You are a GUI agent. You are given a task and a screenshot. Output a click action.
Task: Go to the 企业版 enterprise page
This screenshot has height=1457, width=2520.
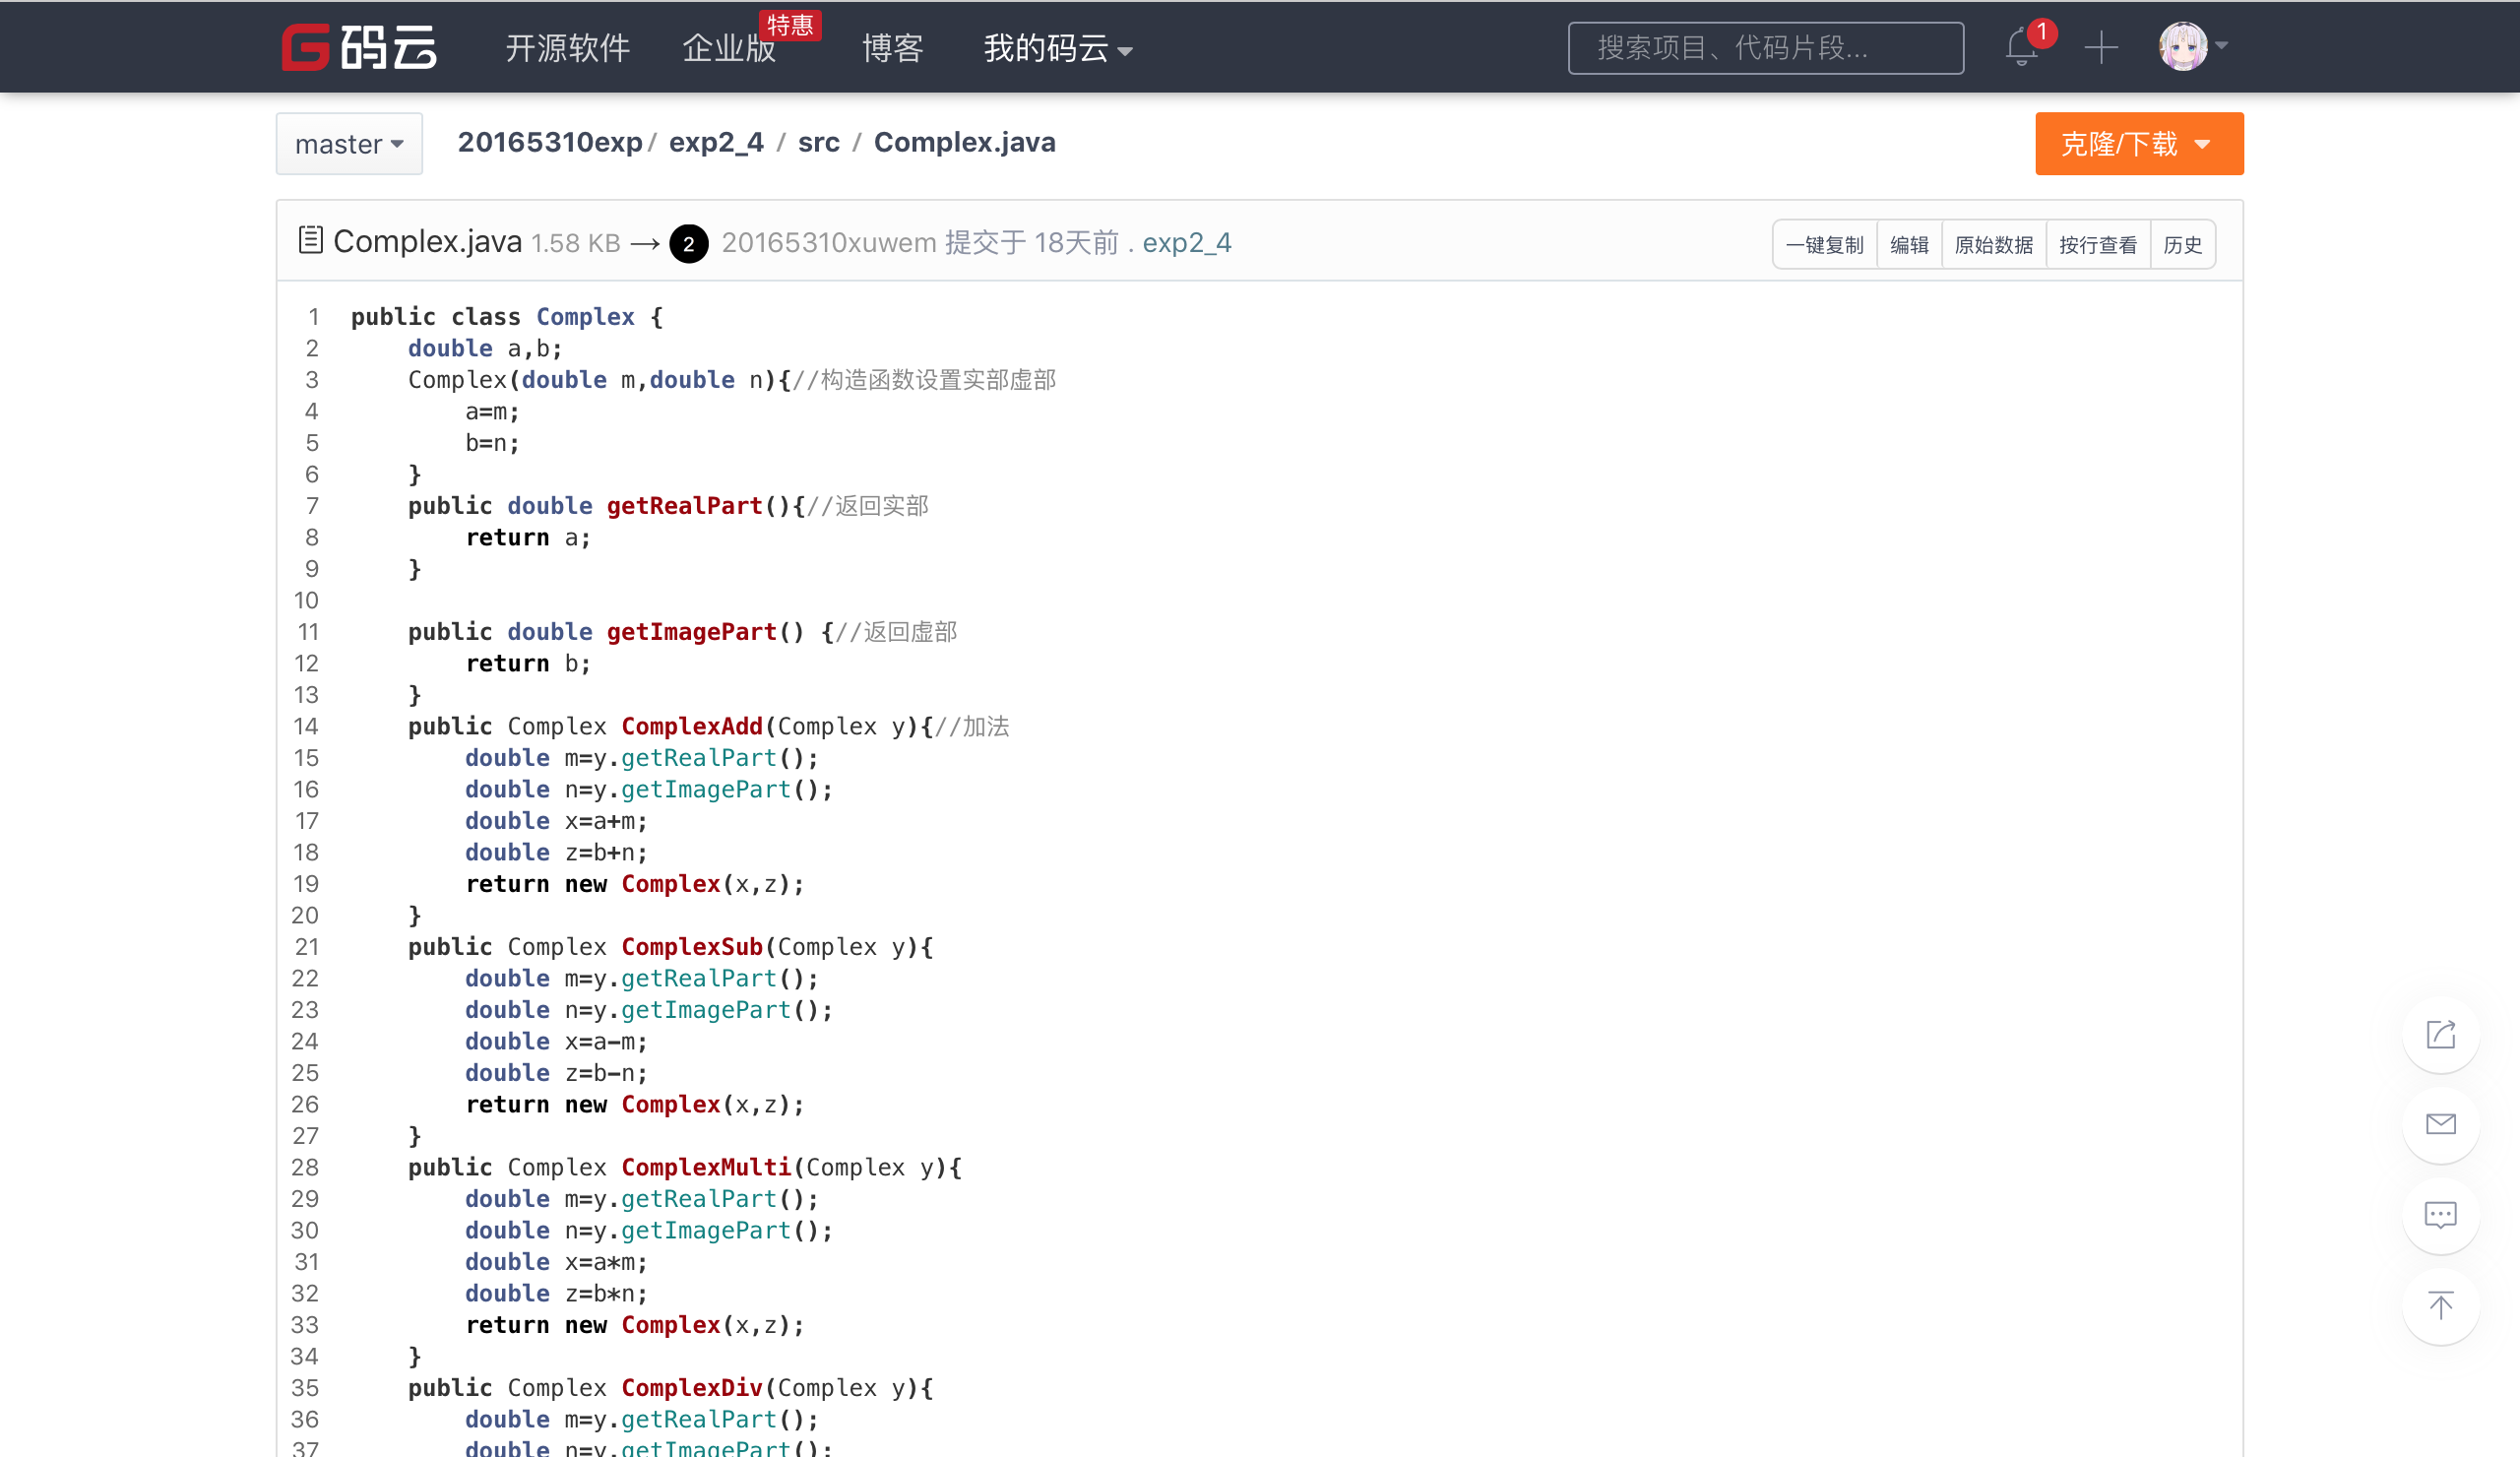[x=728, y=48]
